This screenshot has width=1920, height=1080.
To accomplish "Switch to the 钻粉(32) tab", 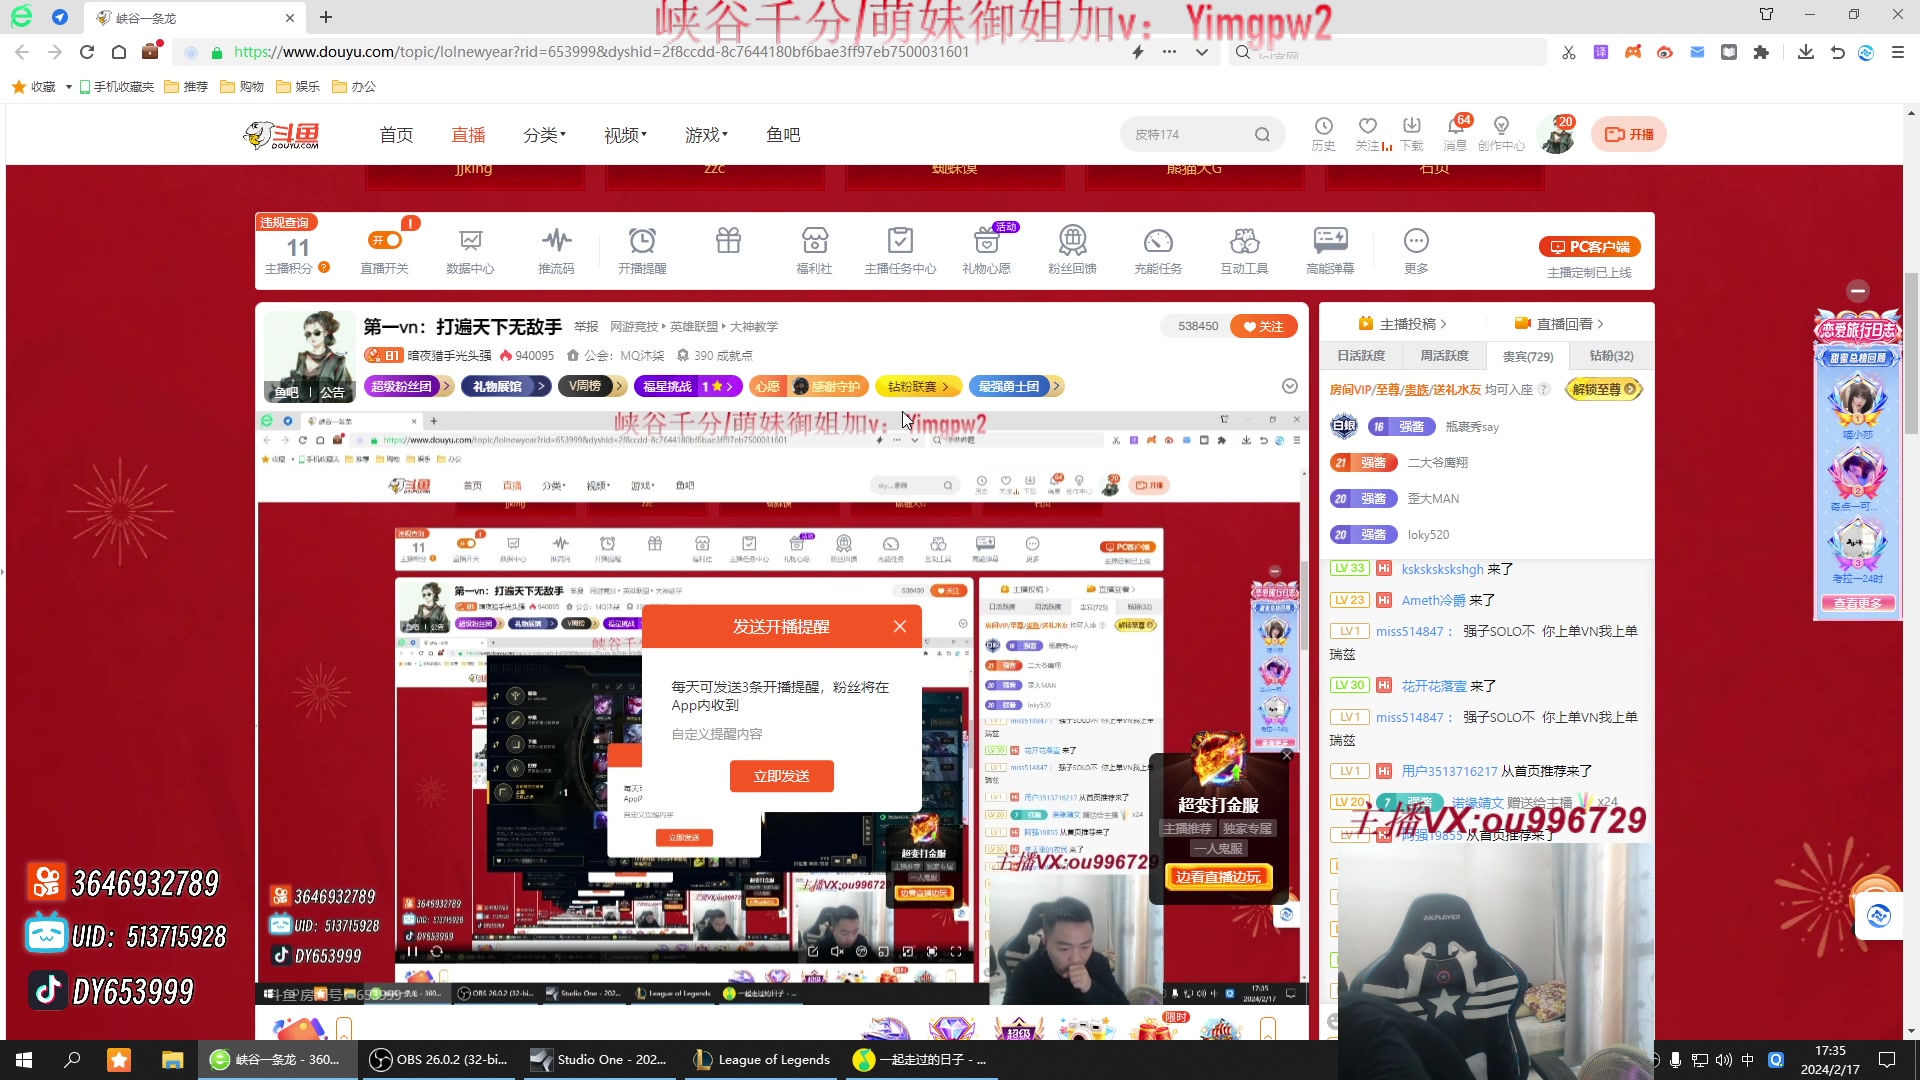I will point(1611,355).
